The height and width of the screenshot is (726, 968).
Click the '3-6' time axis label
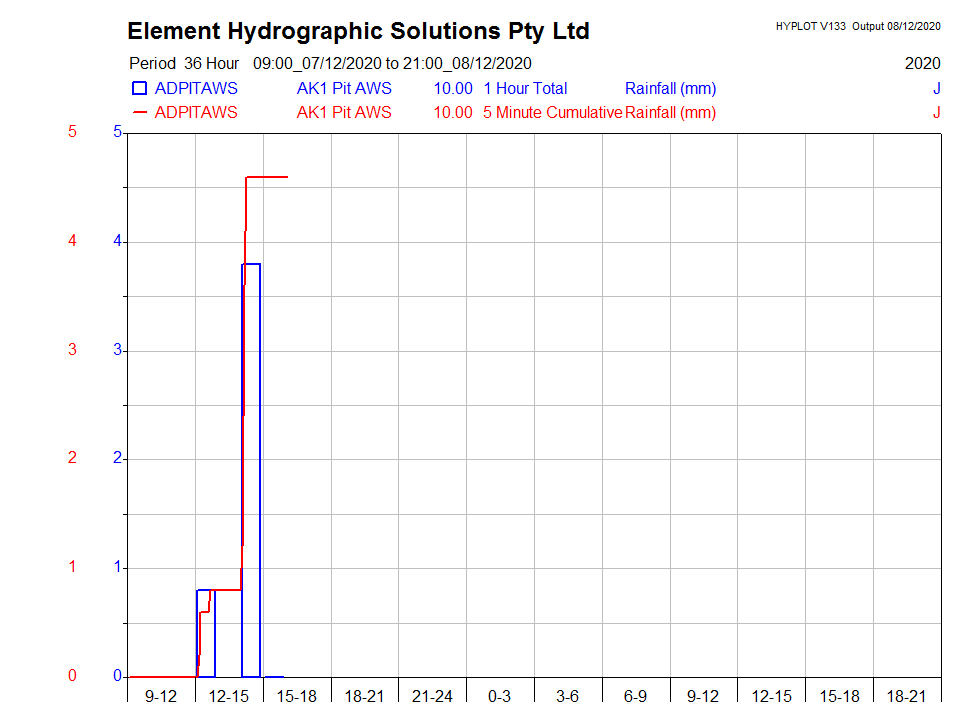pos(567,696)
